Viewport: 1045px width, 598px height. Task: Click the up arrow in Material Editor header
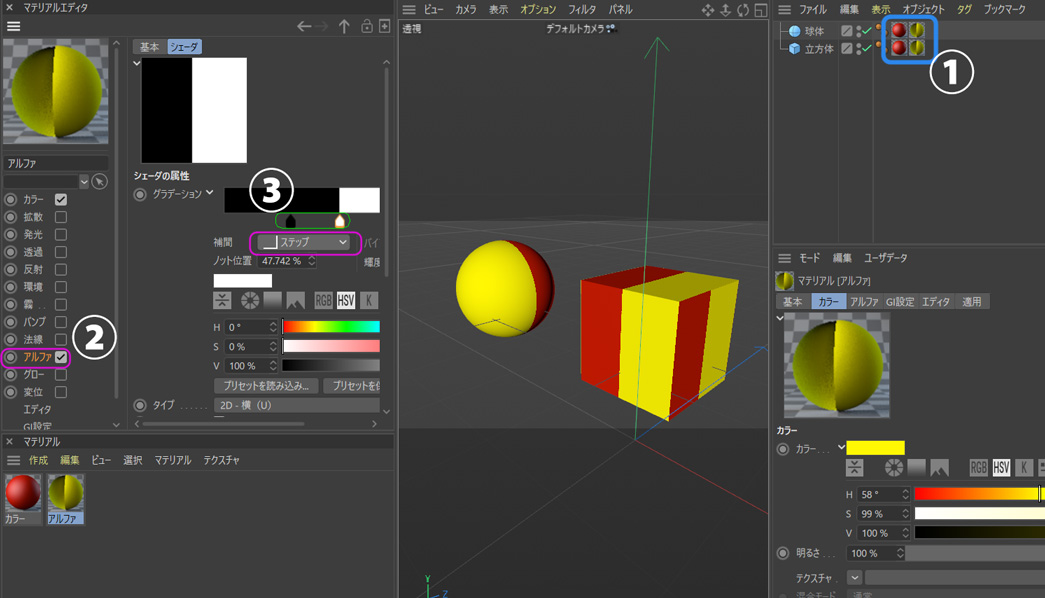(x=344, y=27)
